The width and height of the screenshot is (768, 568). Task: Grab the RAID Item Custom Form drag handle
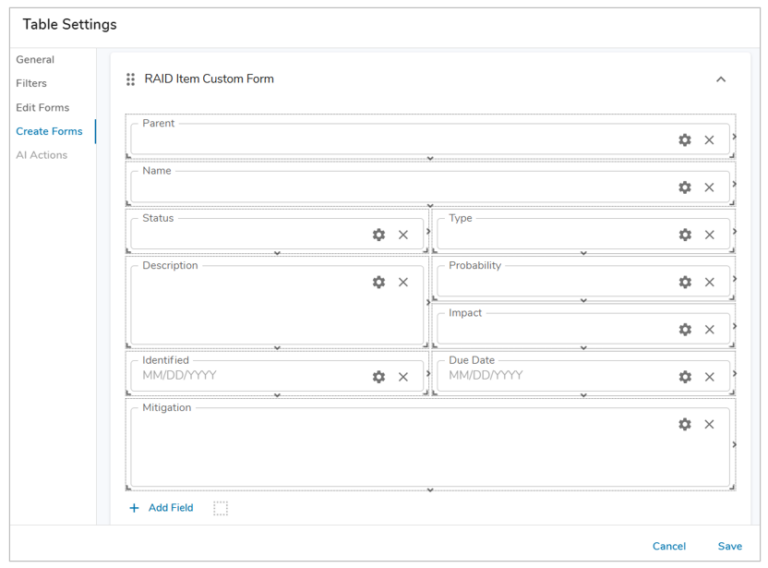point(130,79)
